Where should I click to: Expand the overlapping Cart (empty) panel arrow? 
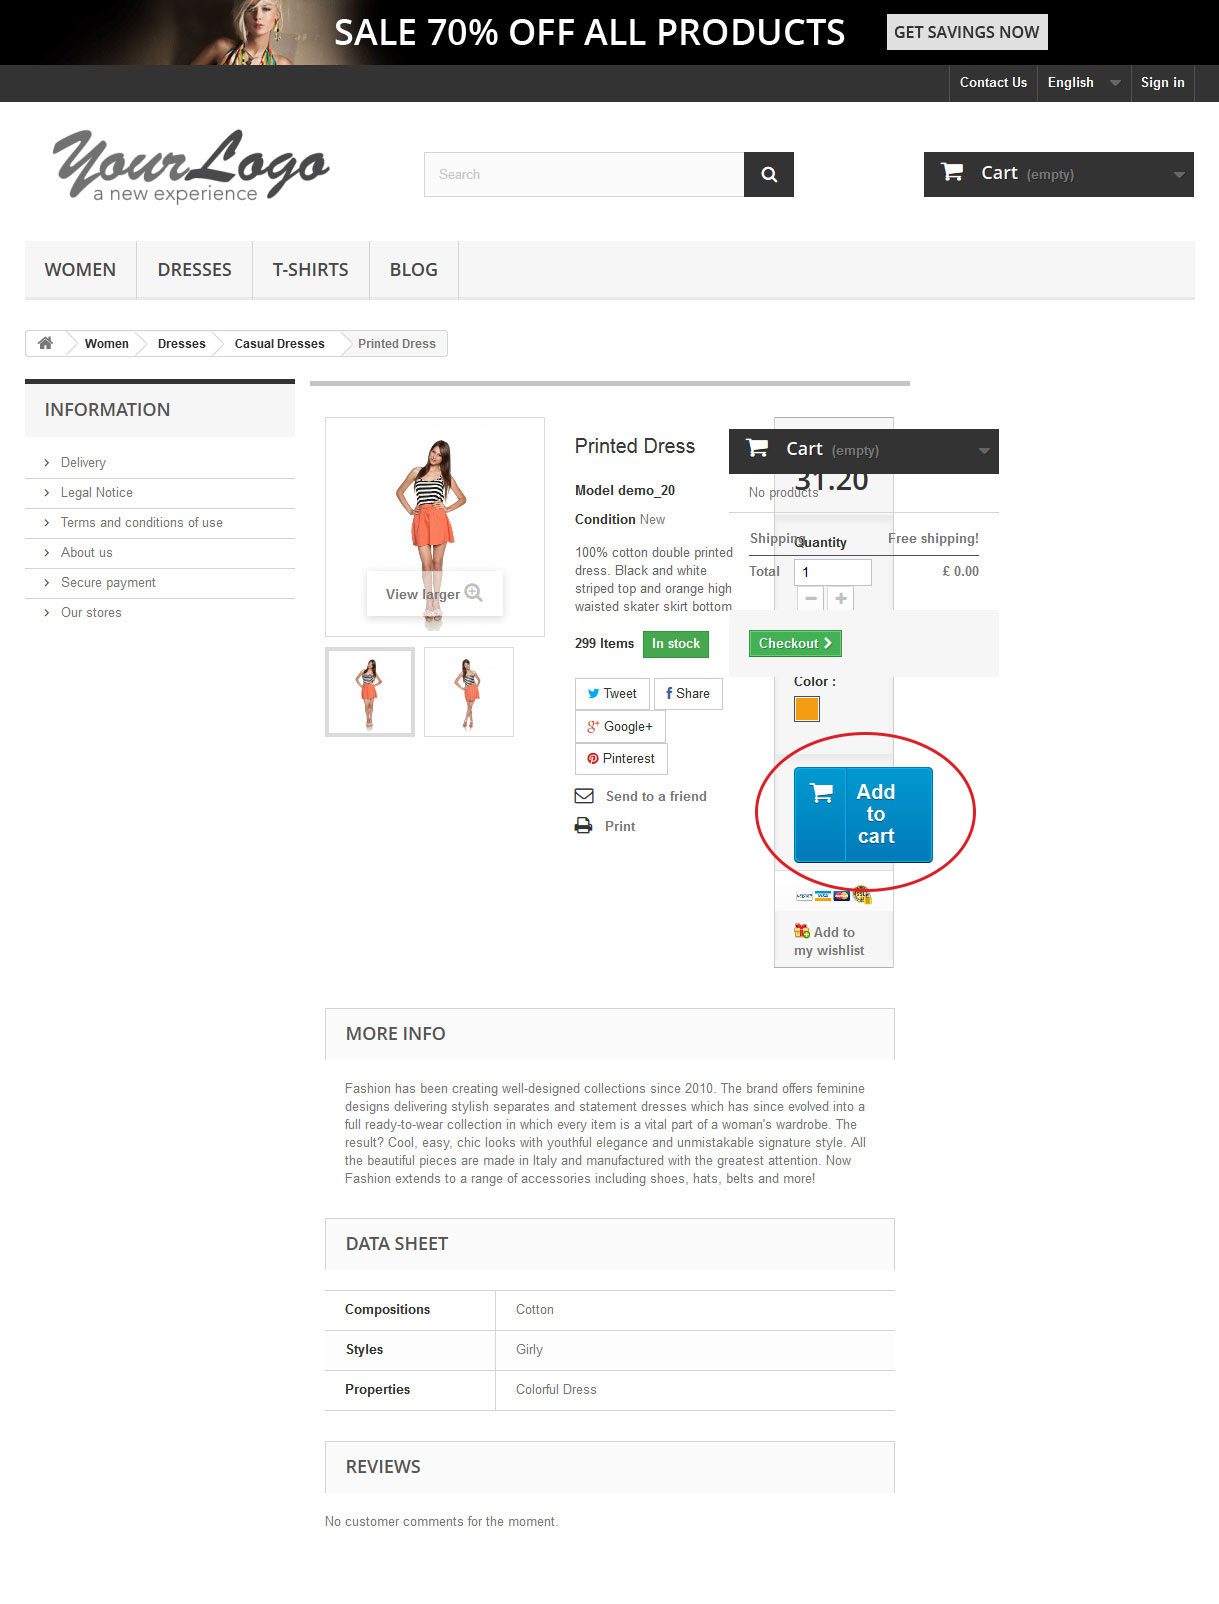click(984, 451)
